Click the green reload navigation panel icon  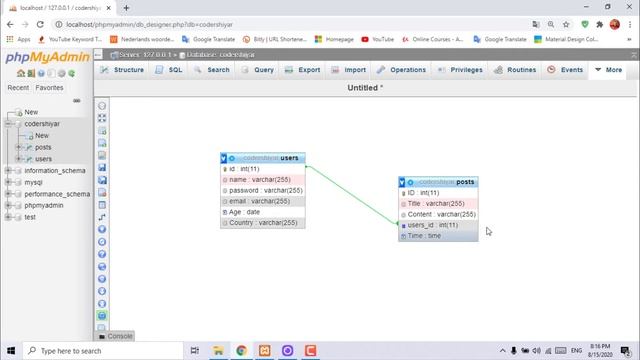click(x=71, y=73)
